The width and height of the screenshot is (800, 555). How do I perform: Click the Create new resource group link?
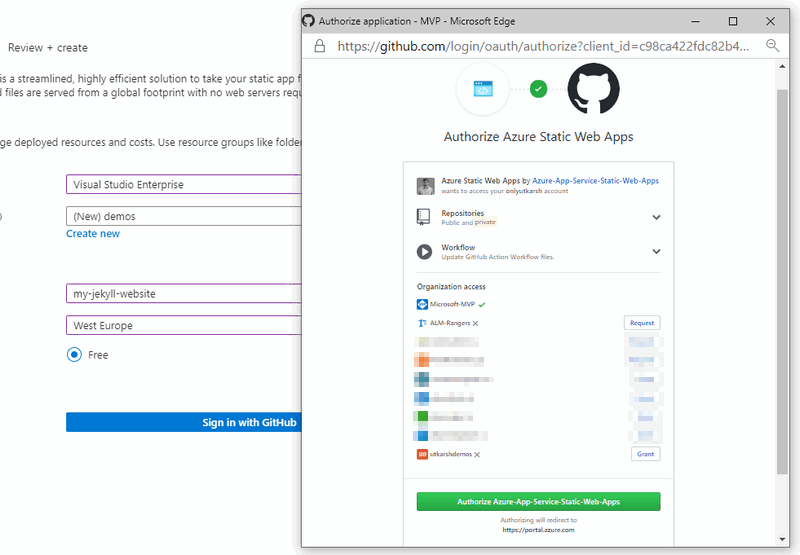93,234
